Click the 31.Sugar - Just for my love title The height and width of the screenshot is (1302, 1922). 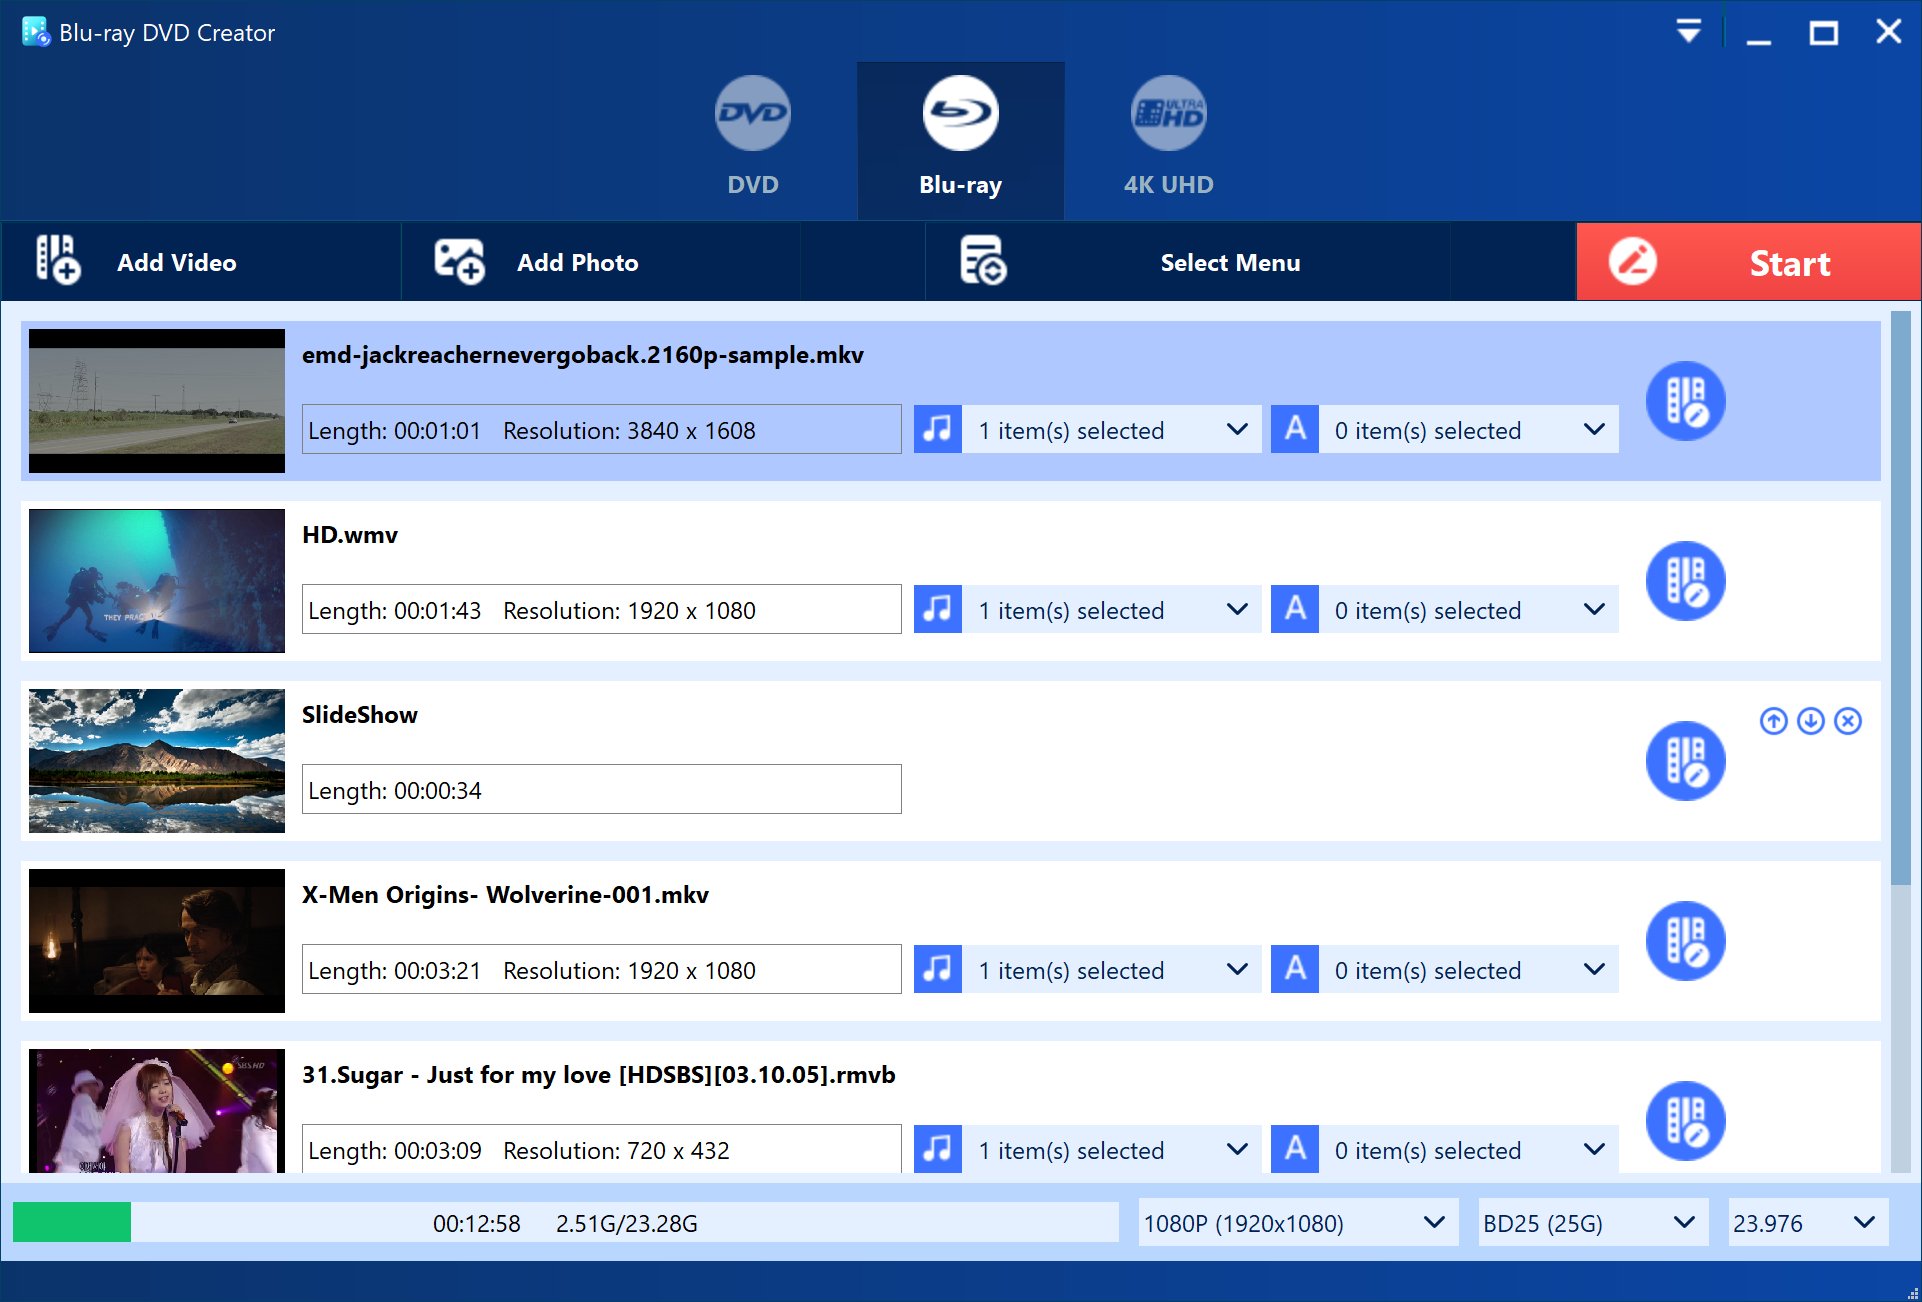pyautogui.click(x=599, y=1075)
